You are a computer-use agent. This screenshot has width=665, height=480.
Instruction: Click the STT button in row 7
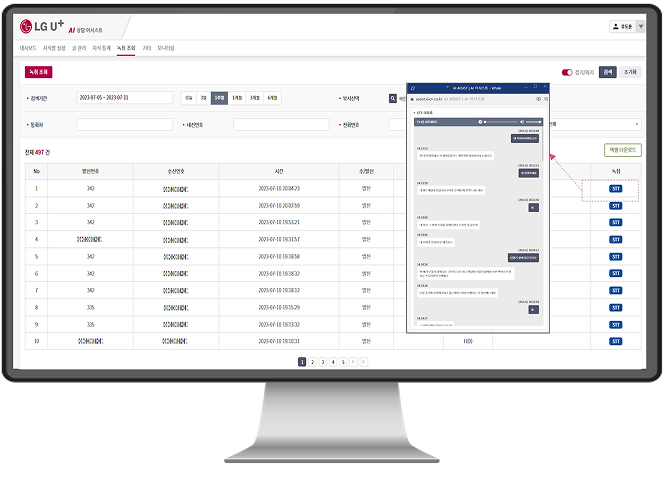[x=616, y=290]
